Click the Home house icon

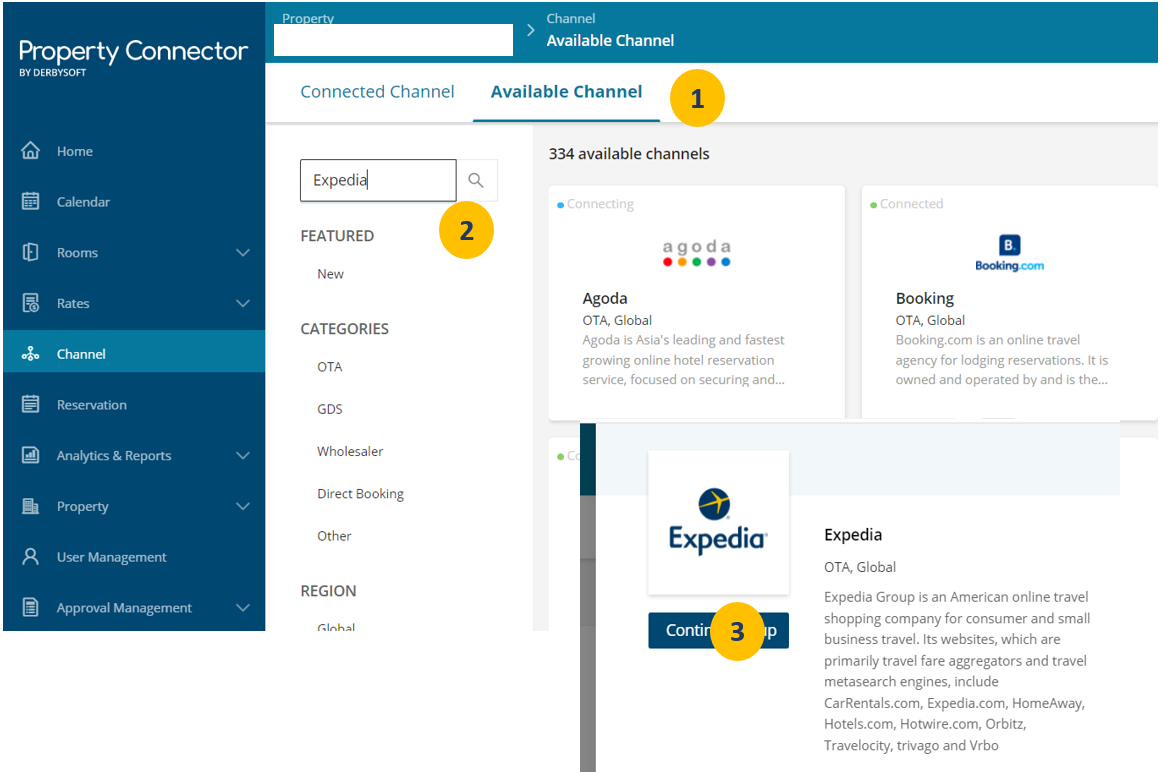[30, 151]
